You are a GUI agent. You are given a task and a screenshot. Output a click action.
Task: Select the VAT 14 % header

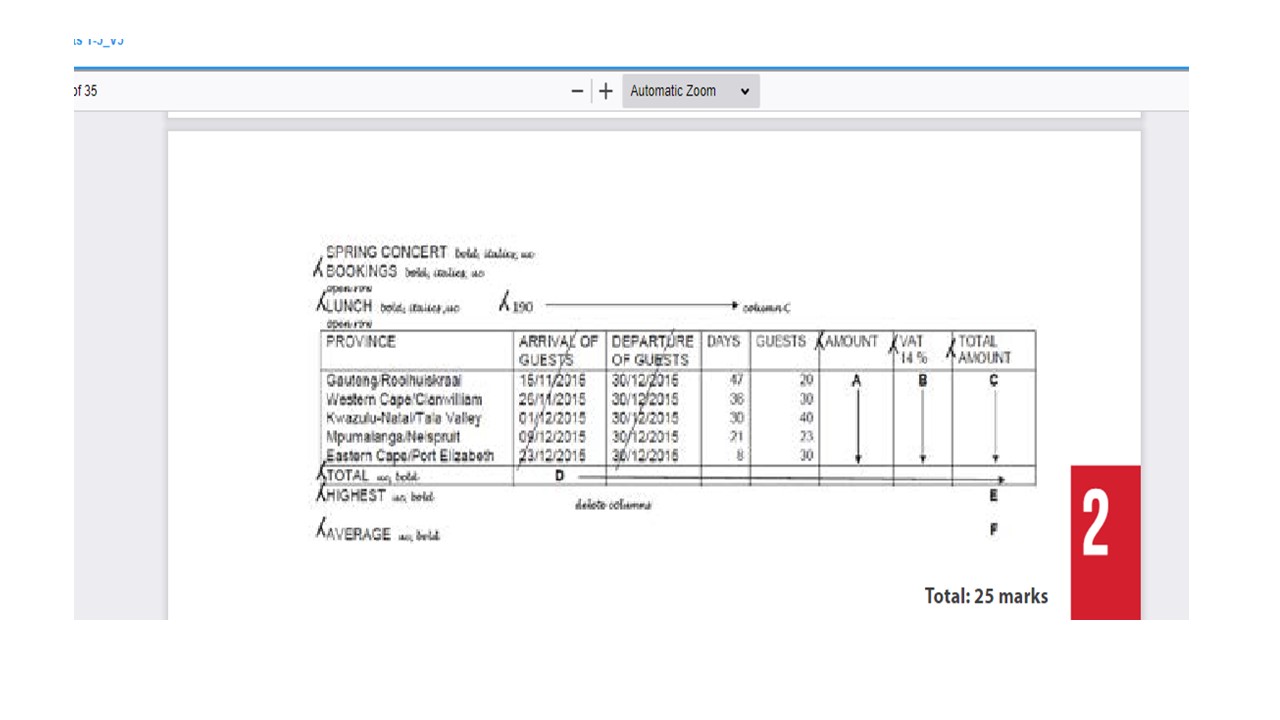click(x=912, y=350)
